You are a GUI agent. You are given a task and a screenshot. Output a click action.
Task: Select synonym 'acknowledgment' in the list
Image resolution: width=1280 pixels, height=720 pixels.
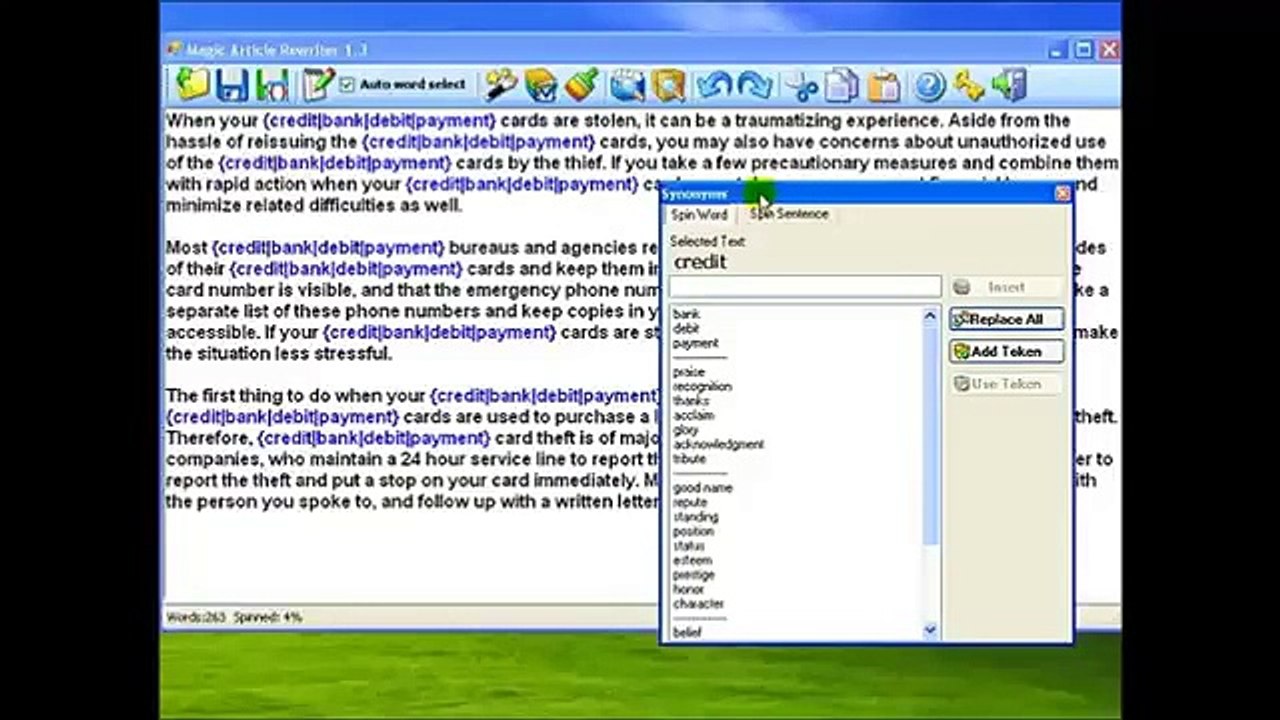(718, 444)
